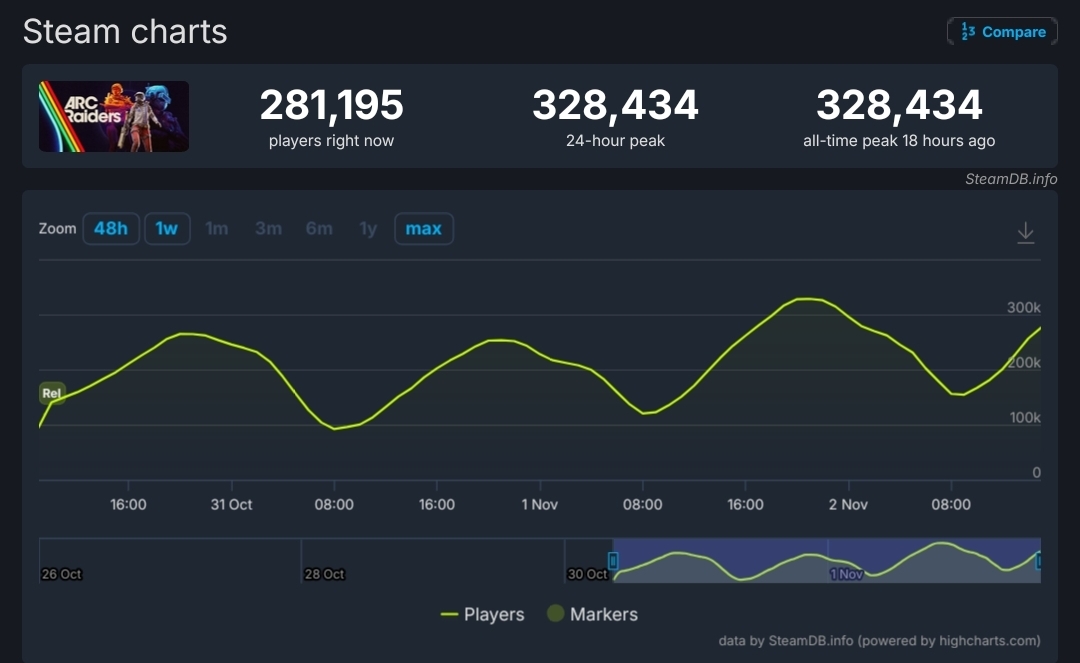Click the 31 Oct axis label
Viewport: 1080px width, 663px height.
point(231,505)
